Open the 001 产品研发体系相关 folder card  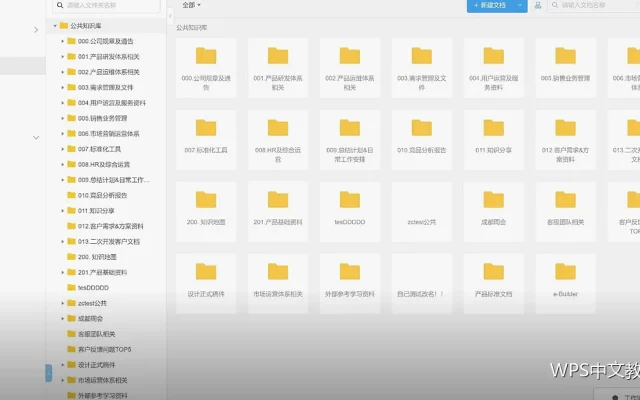[278, 68]
